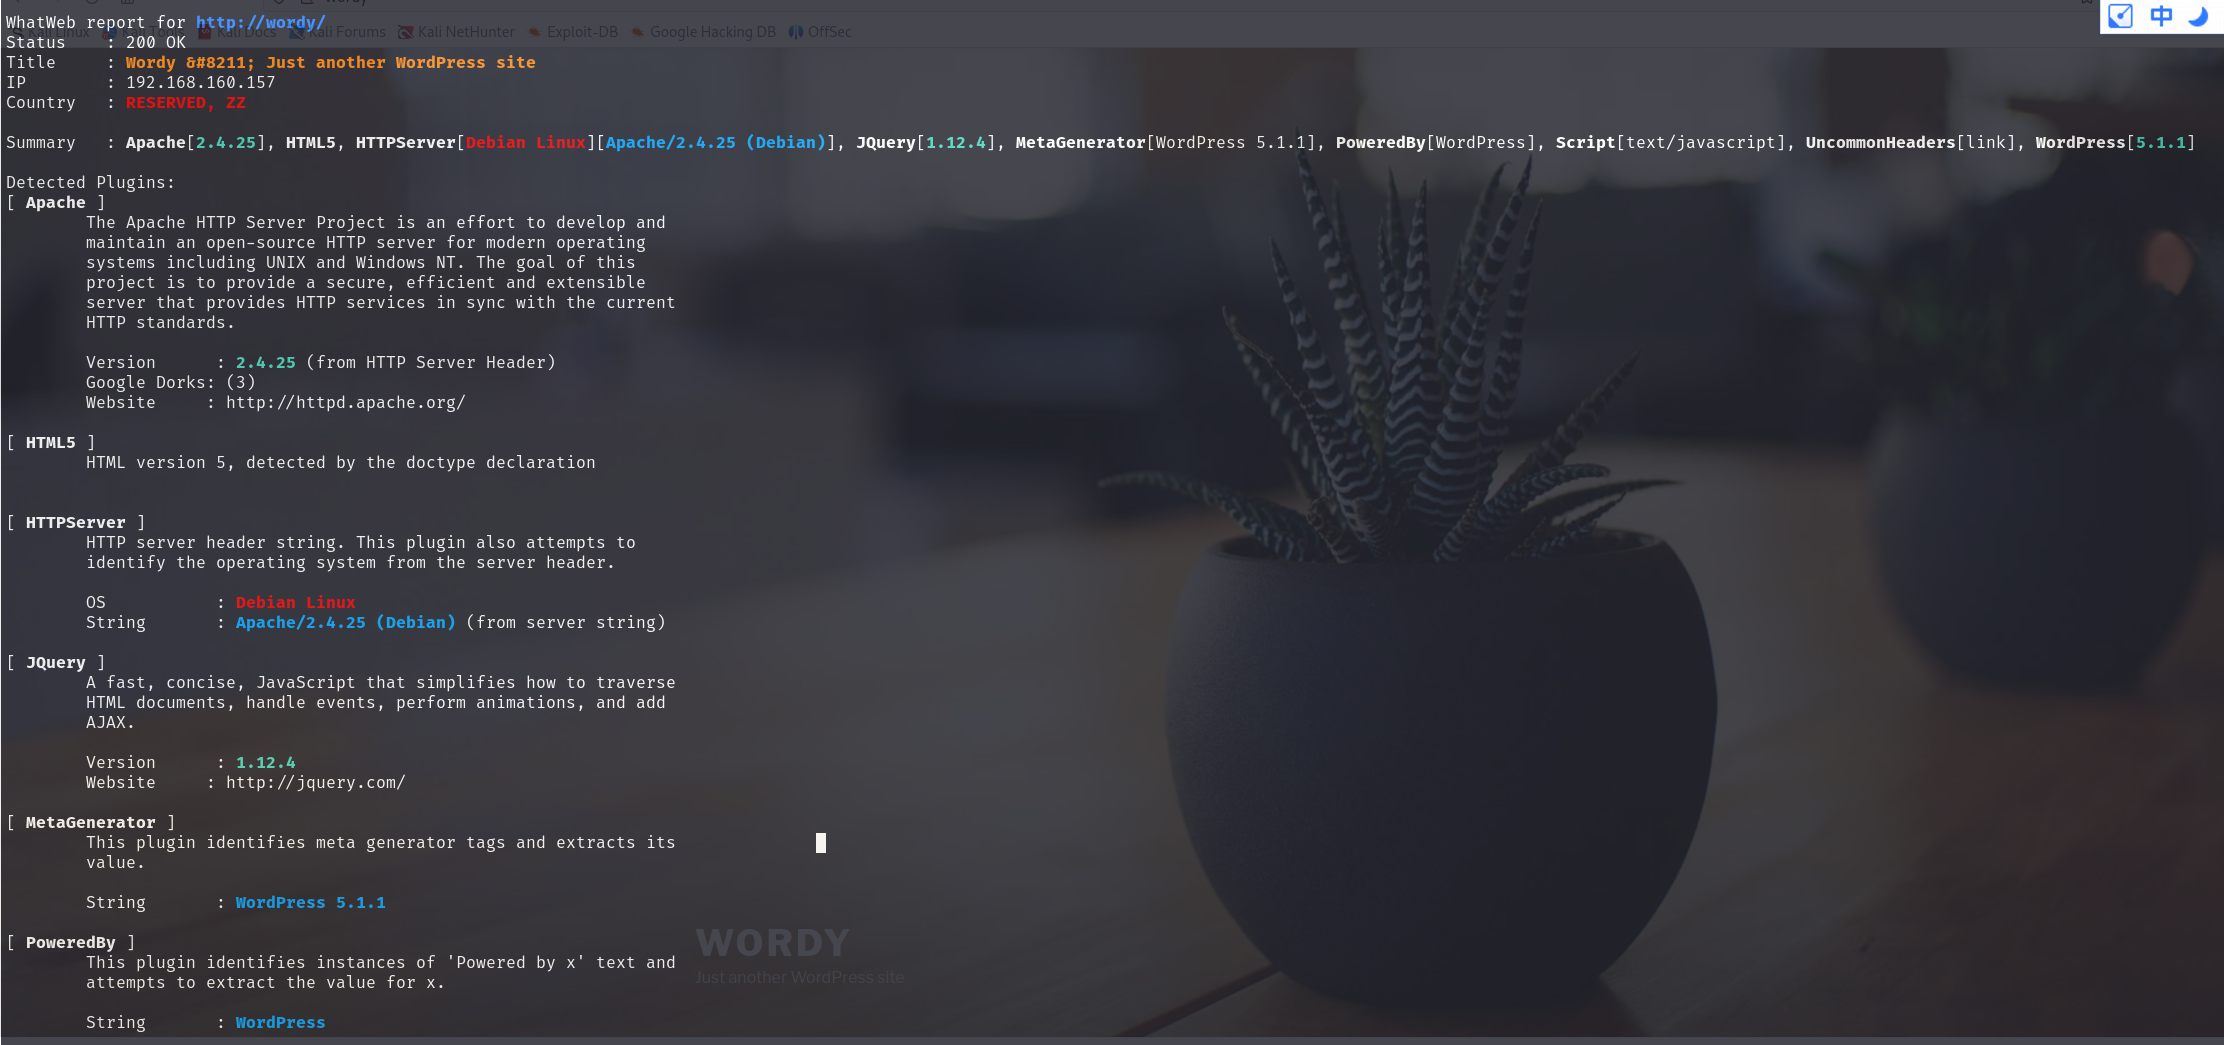Image resolution: width=2224 pixels, height=1045 pixels.
Task: Click the http://httpd.apache.org/ website URL
Action: pyautogui.click(x=346, y=402)
